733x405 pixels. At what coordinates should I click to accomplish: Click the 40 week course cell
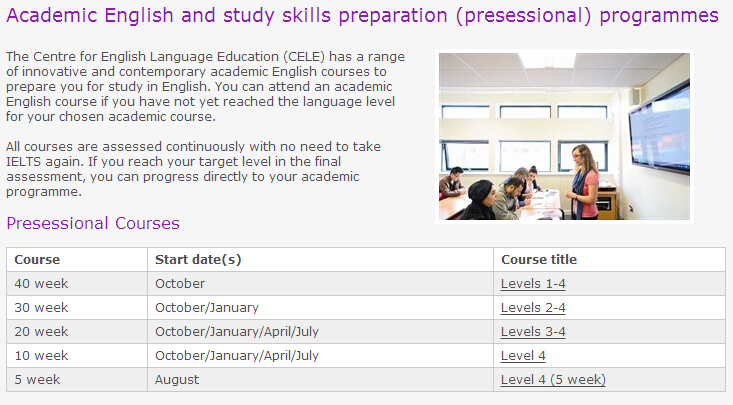tap(77, 284)
